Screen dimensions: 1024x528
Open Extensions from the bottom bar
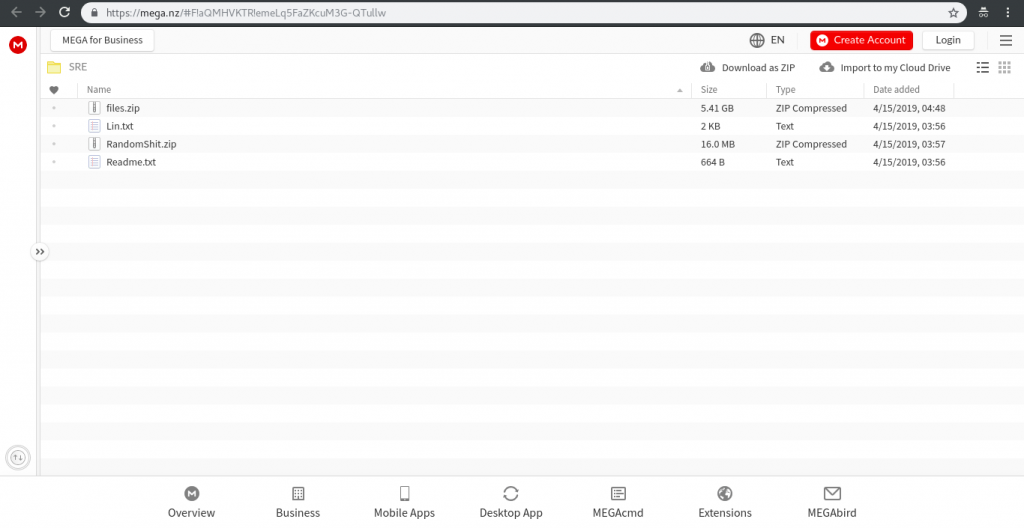click(725, 503)
